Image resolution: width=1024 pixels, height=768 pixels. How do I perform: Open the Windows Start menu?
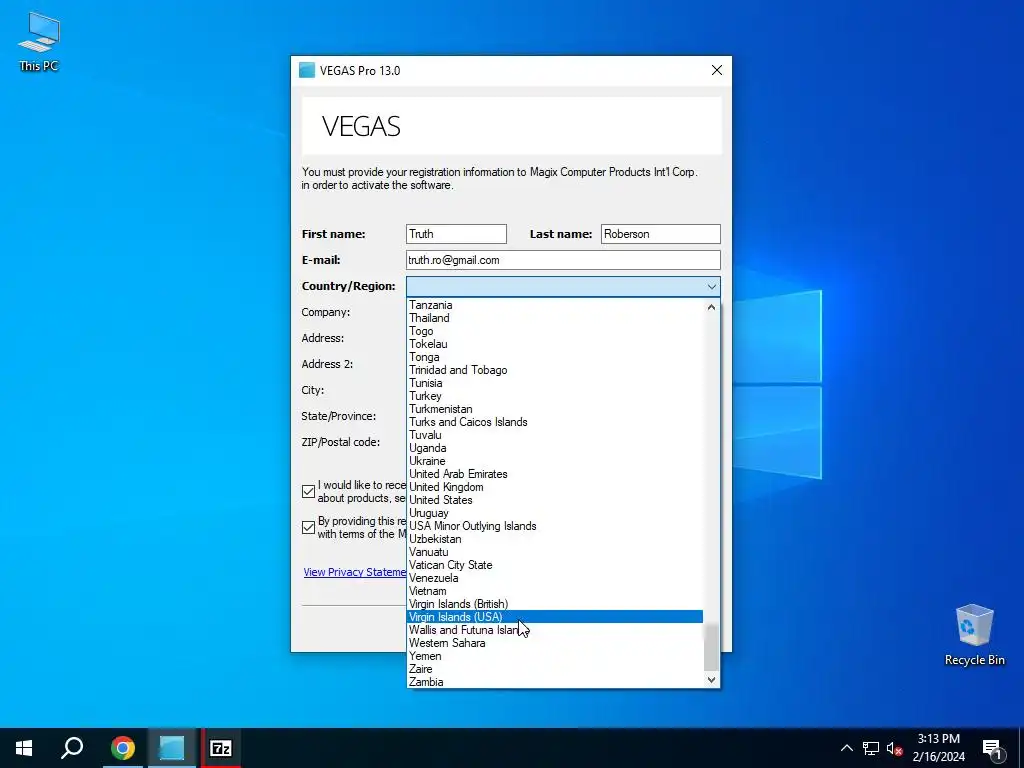pos(24,748)
